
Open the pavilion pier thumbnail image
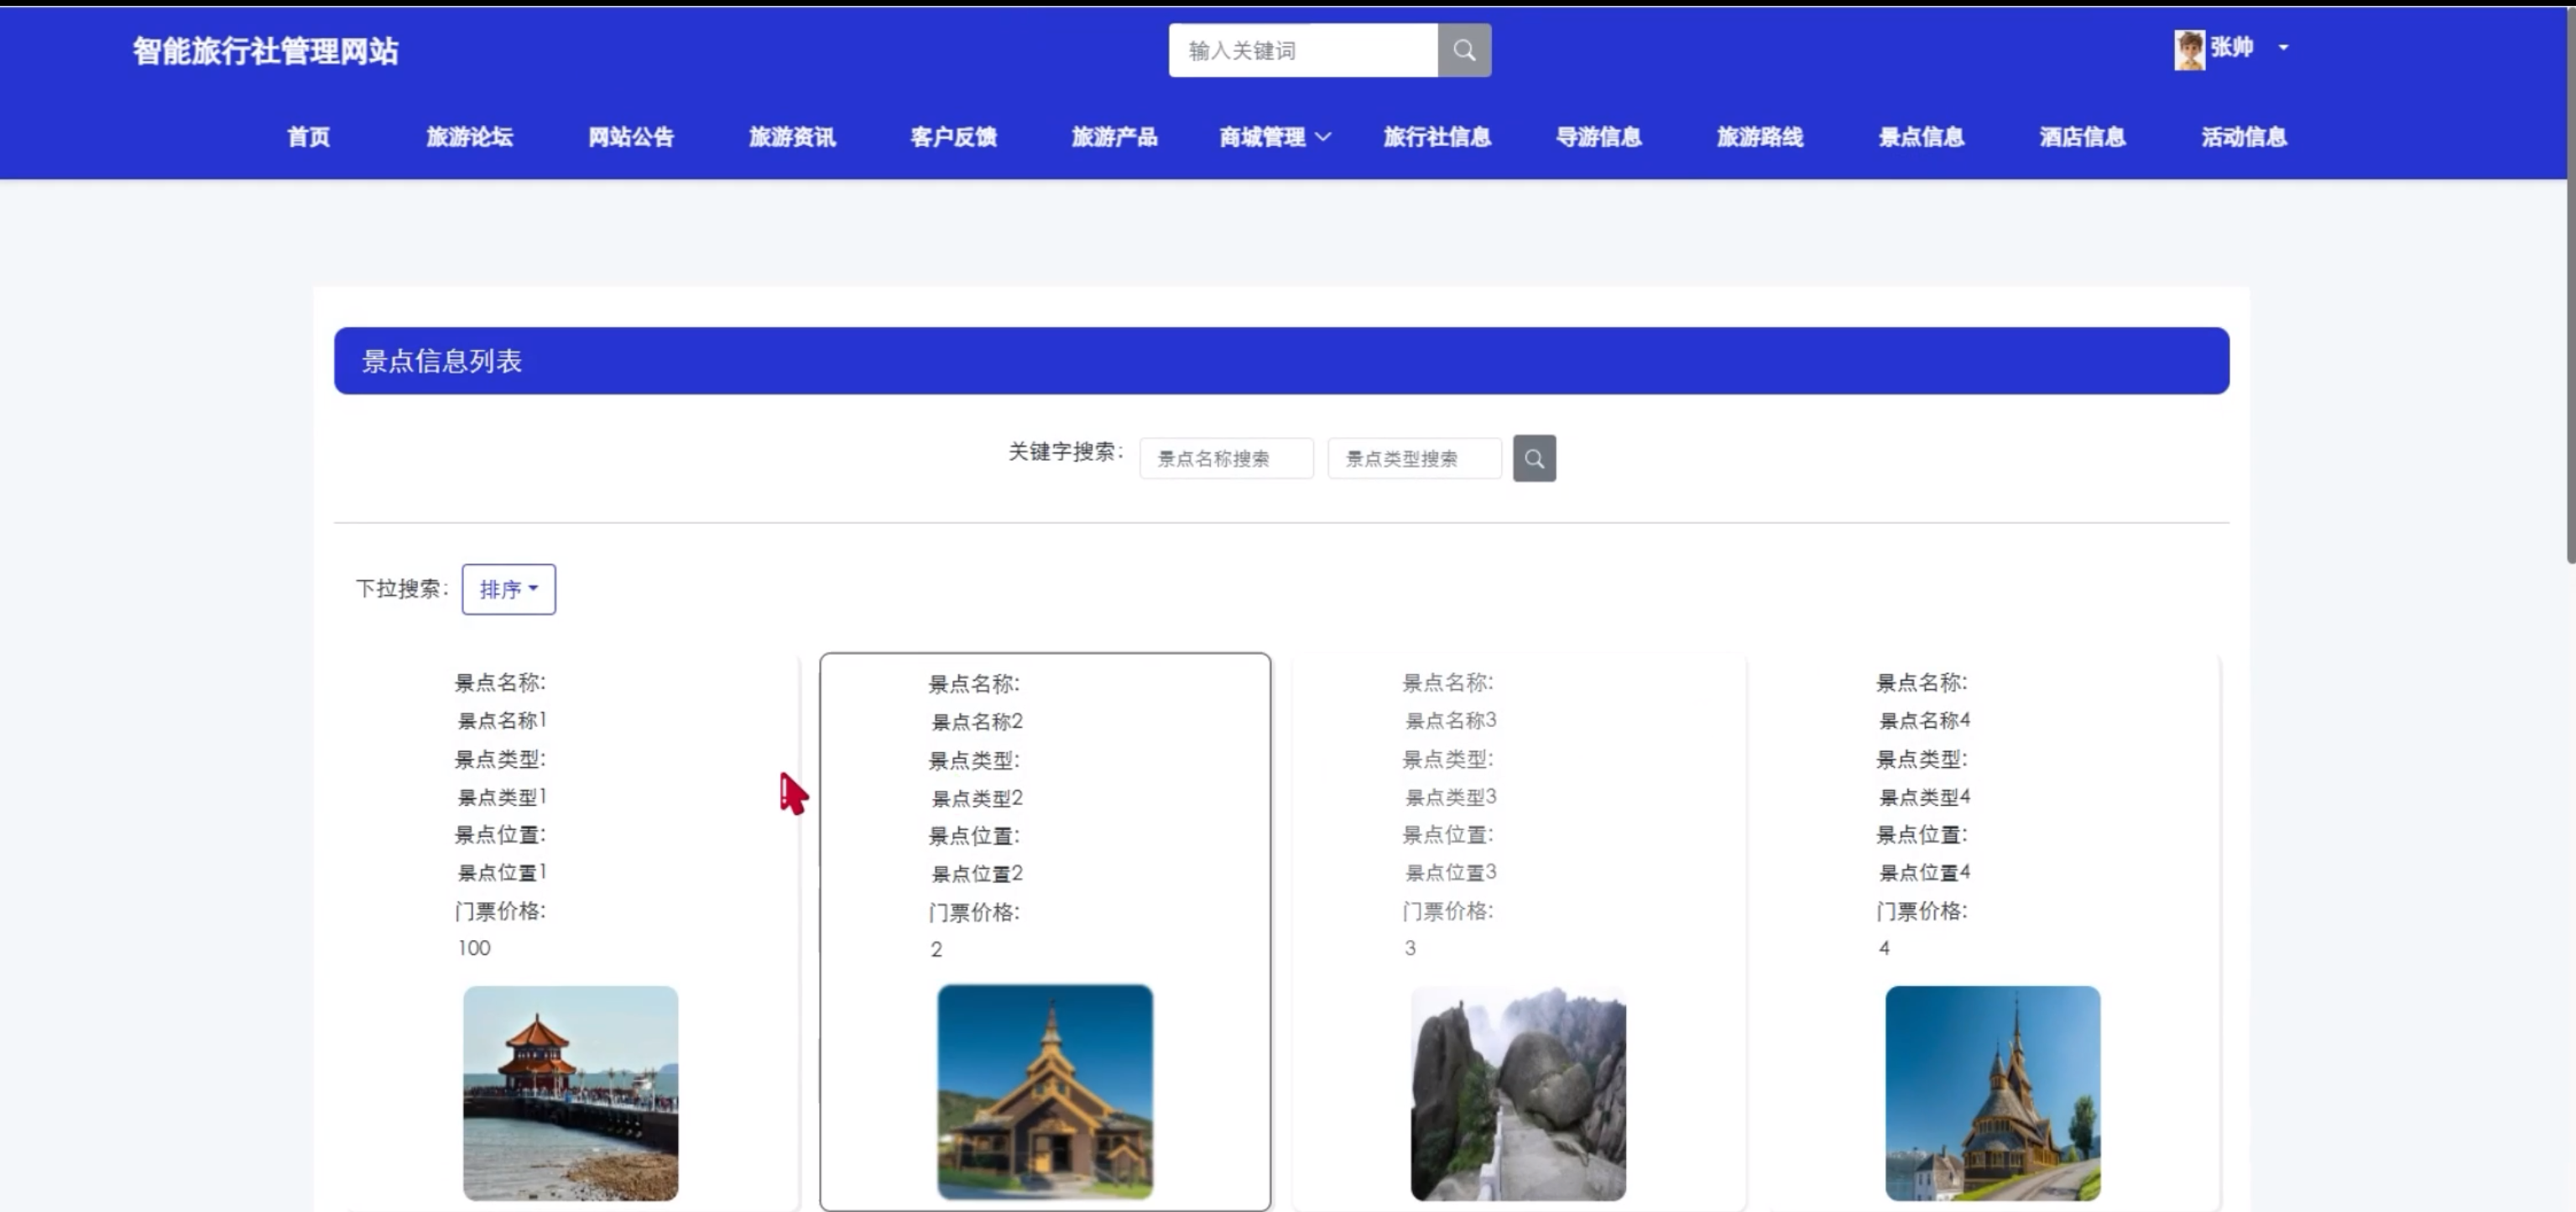pyautogui.click(x=570, y=1093)
